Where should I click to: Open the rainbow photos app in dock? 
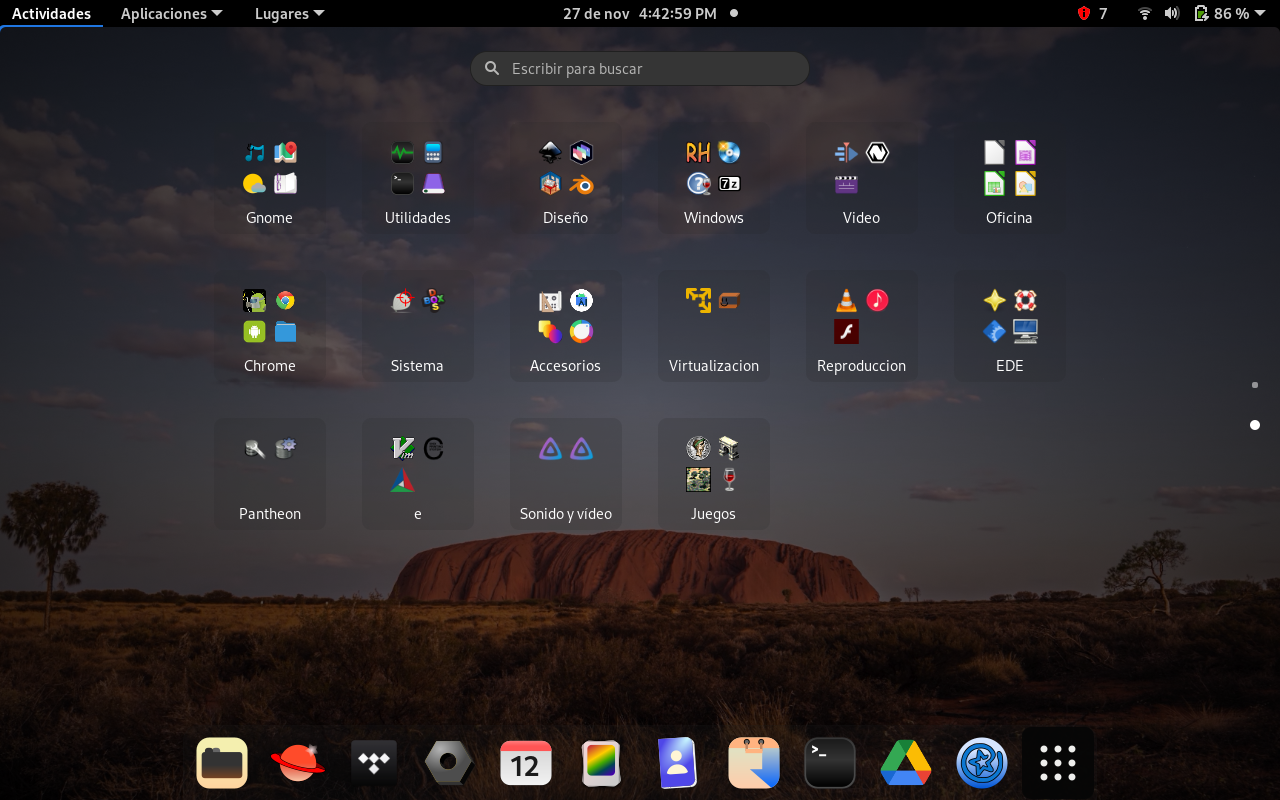pos(602,764)
